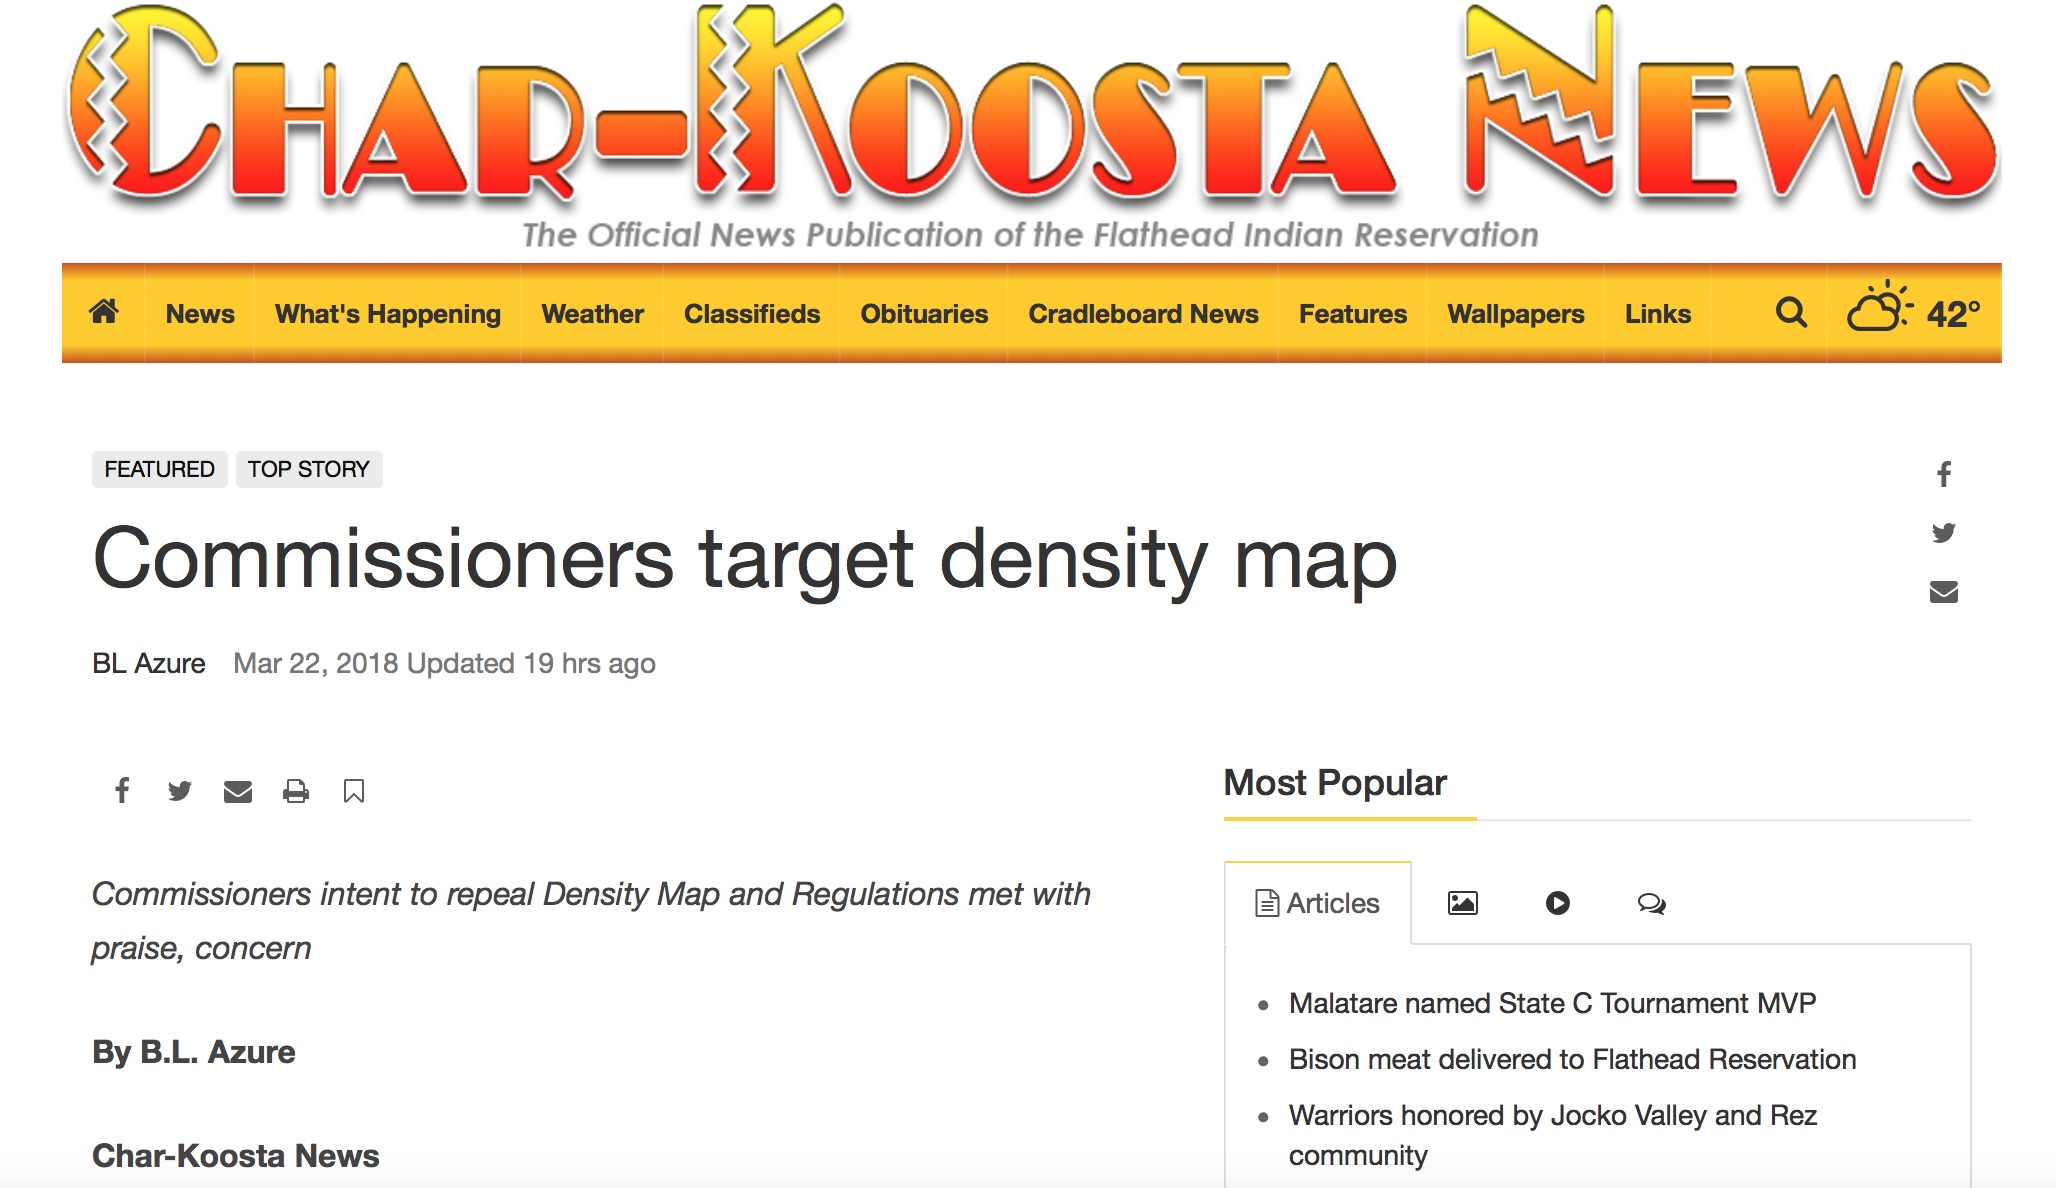Open Most Popular images tab

1462,902
